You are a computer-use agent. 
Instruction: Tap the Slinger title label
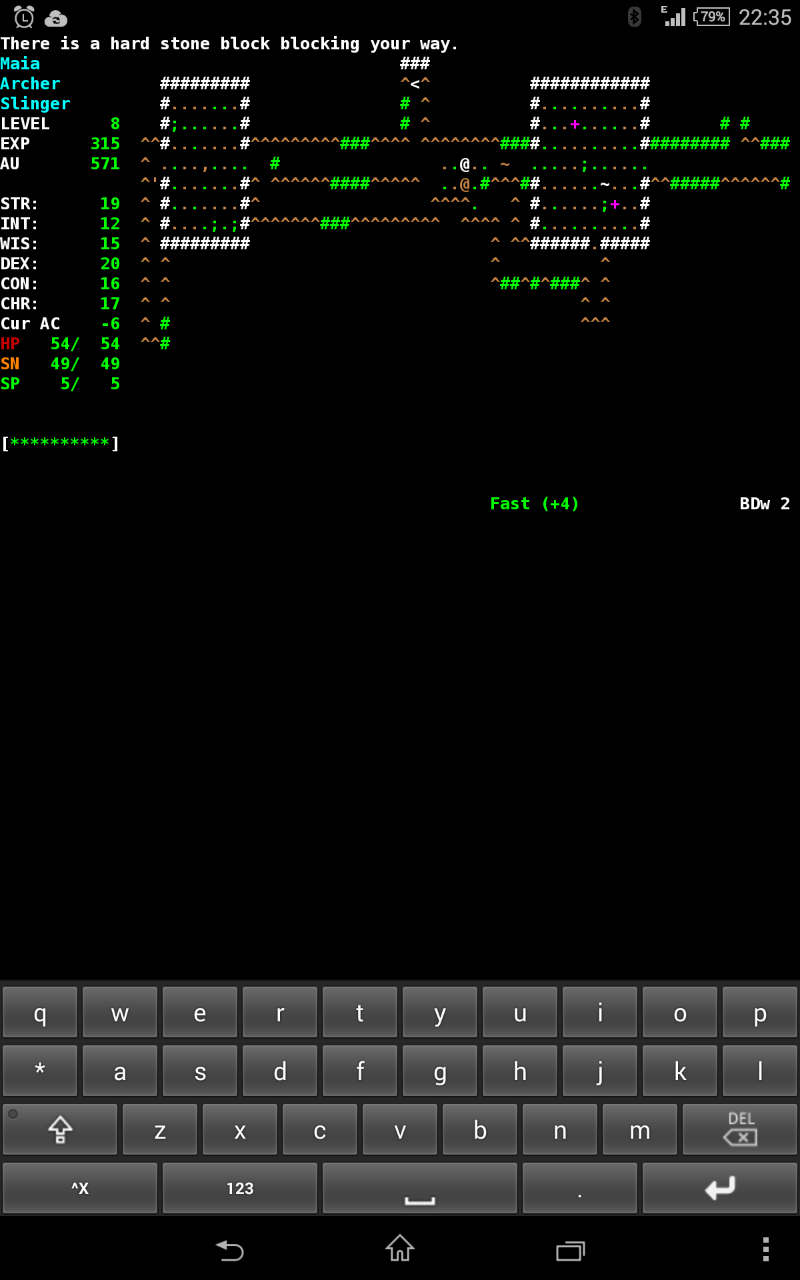[35, 104]
